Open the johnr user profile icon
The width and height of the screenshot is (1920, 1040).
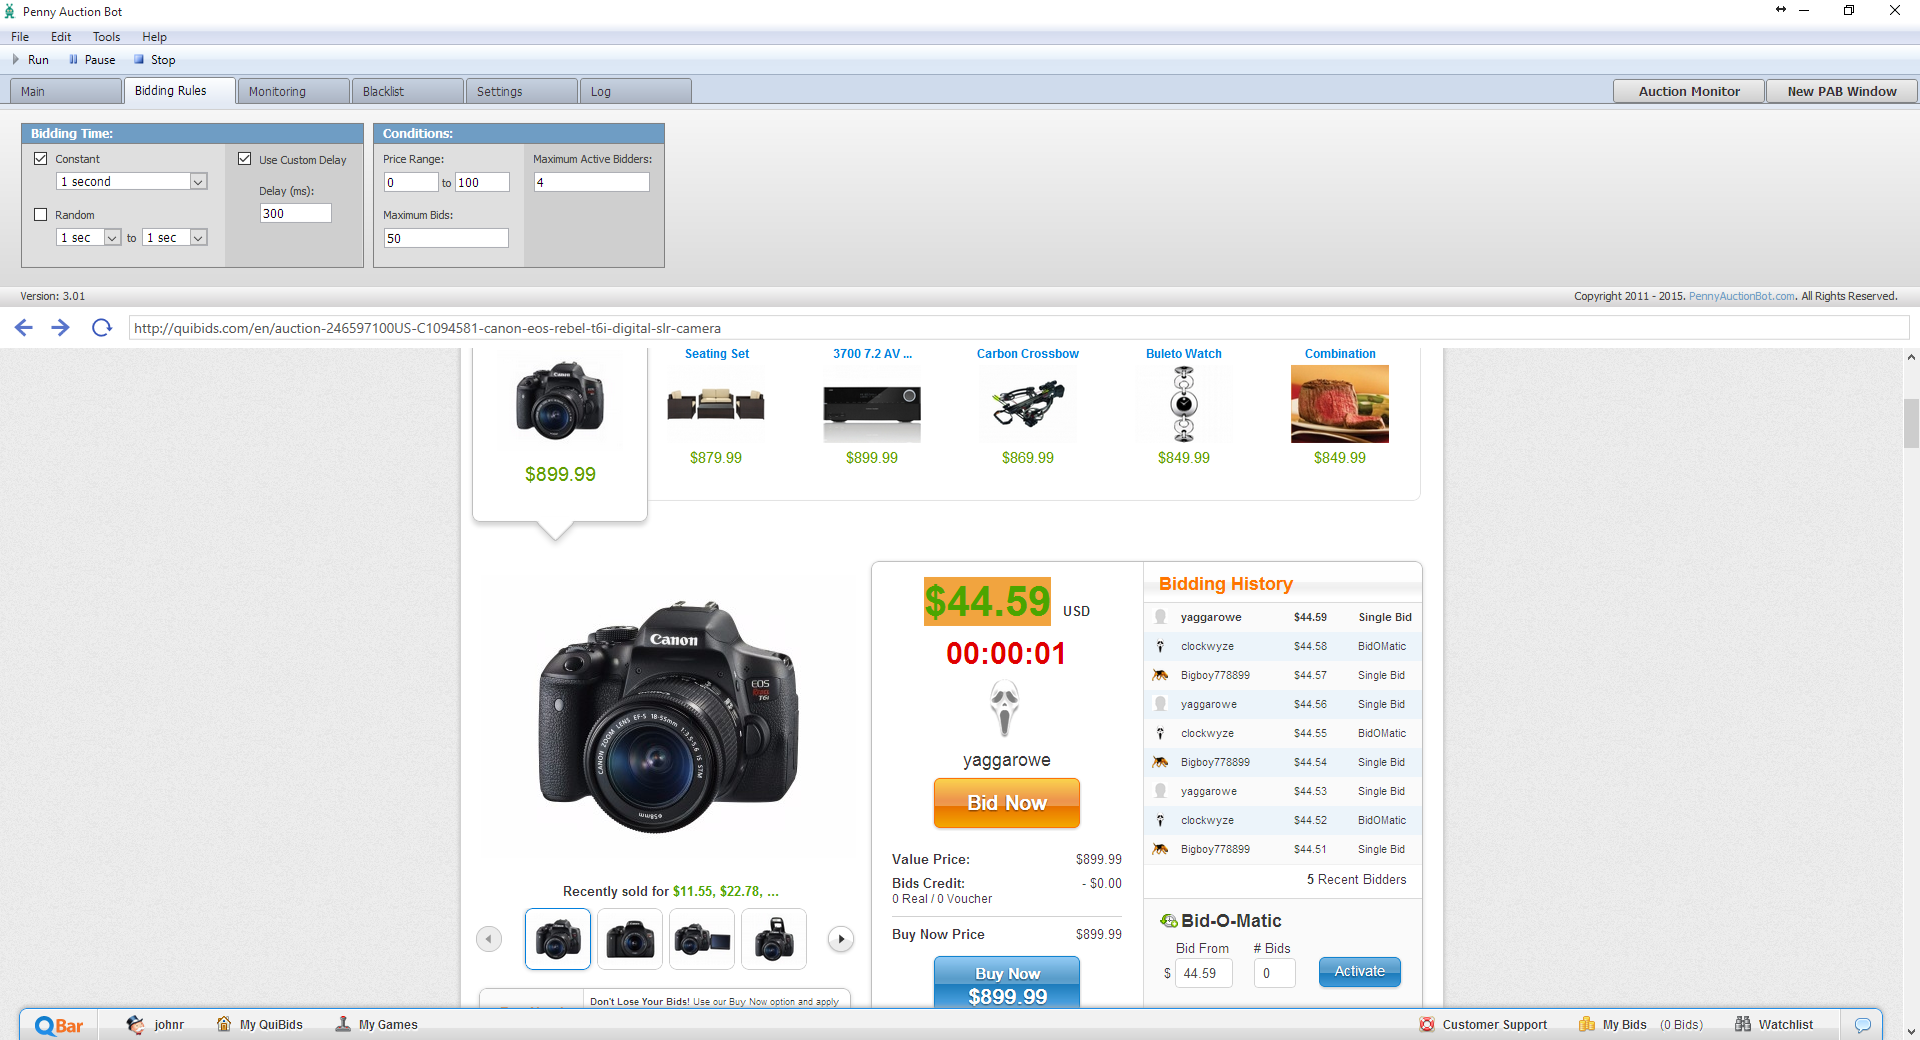tap(135, 1024)
